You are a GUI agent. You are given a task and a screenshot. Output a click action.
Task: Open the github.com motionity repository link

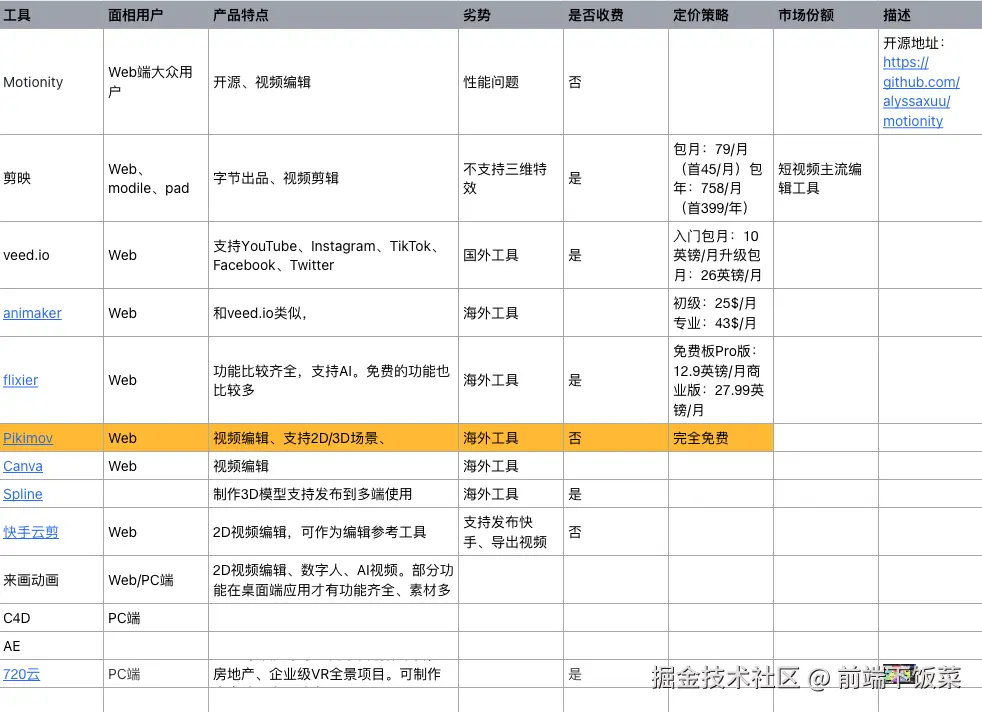pos(921,91)
